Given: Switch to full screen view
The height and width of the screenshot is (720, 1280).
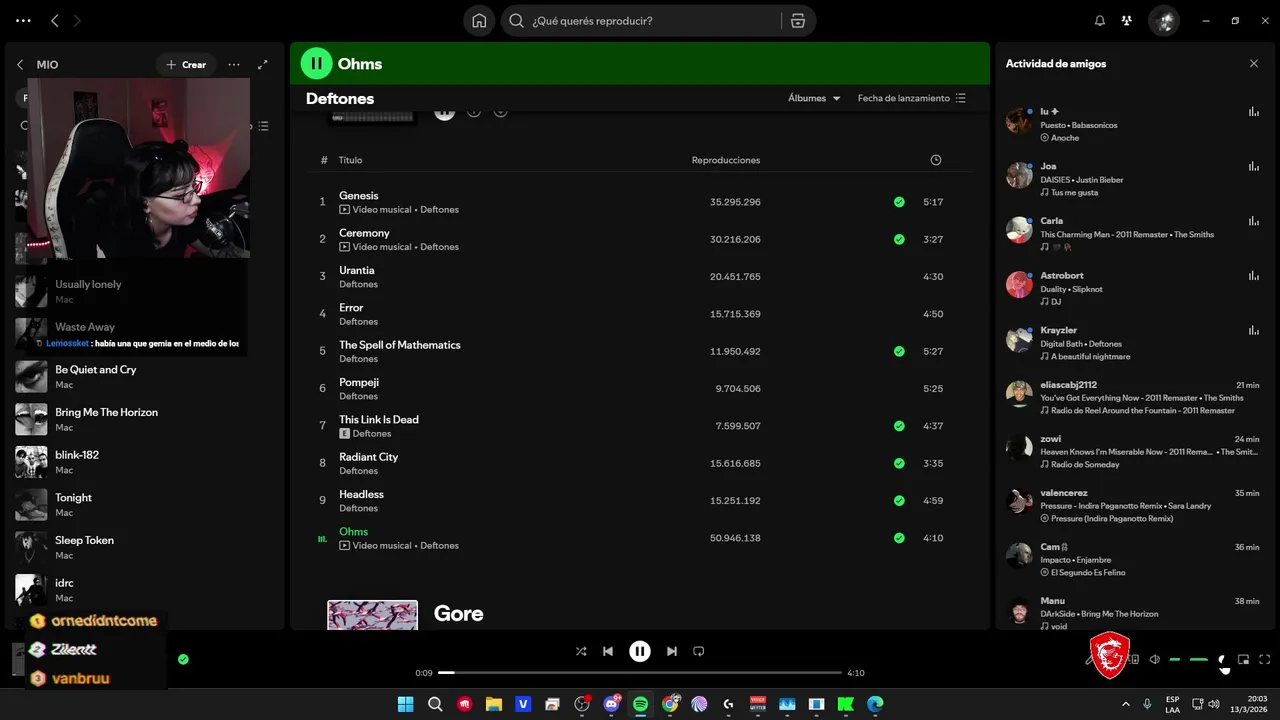Looking at the screenshot, I should [1265, 659].
